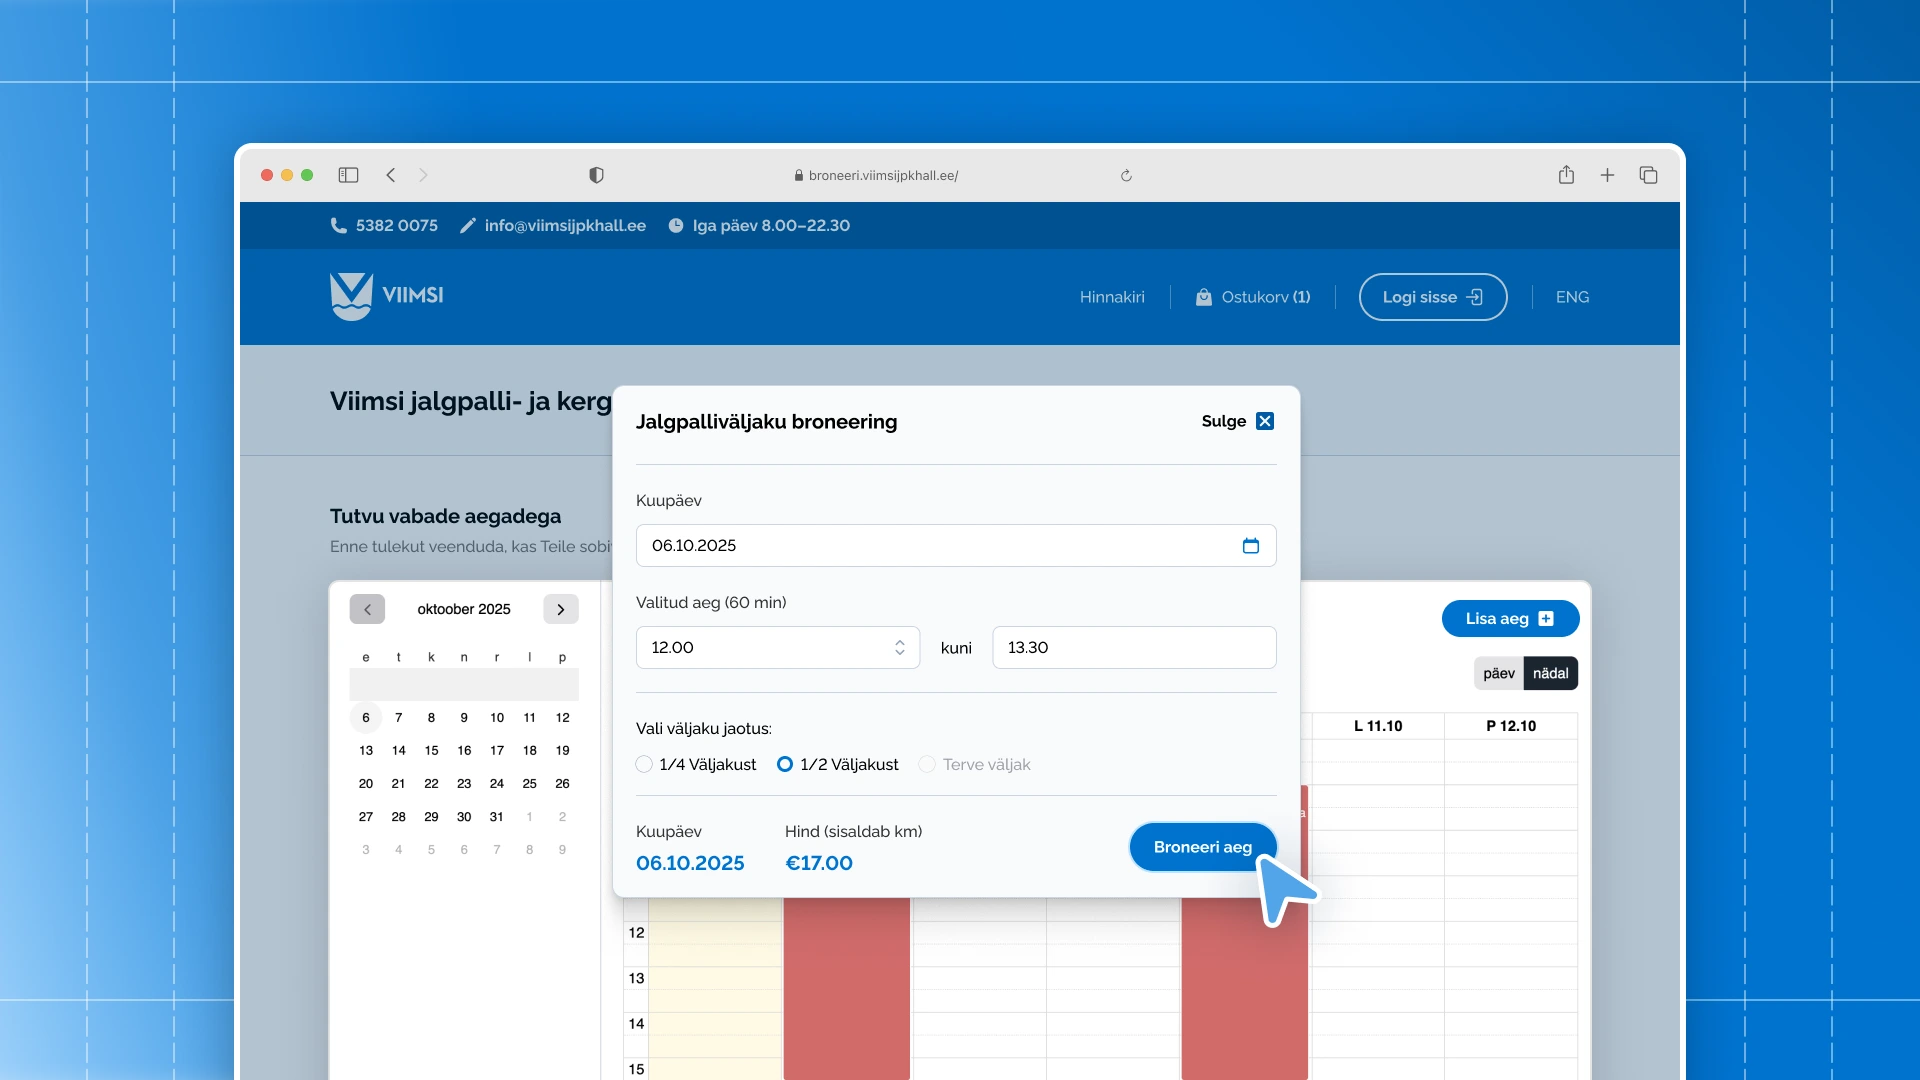Image resolution: width=1920 pixels, height=1080 pixels.
Task: Open the calendar date picker icon
Action: click(x=1251, y=546)
